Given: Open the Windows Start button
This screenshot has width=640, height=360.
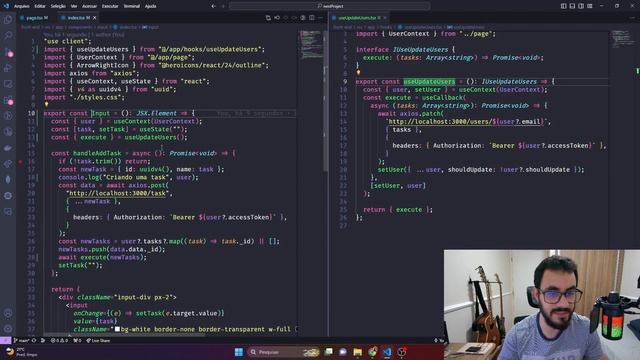Looking at the screenshot, I should point(239,351).
